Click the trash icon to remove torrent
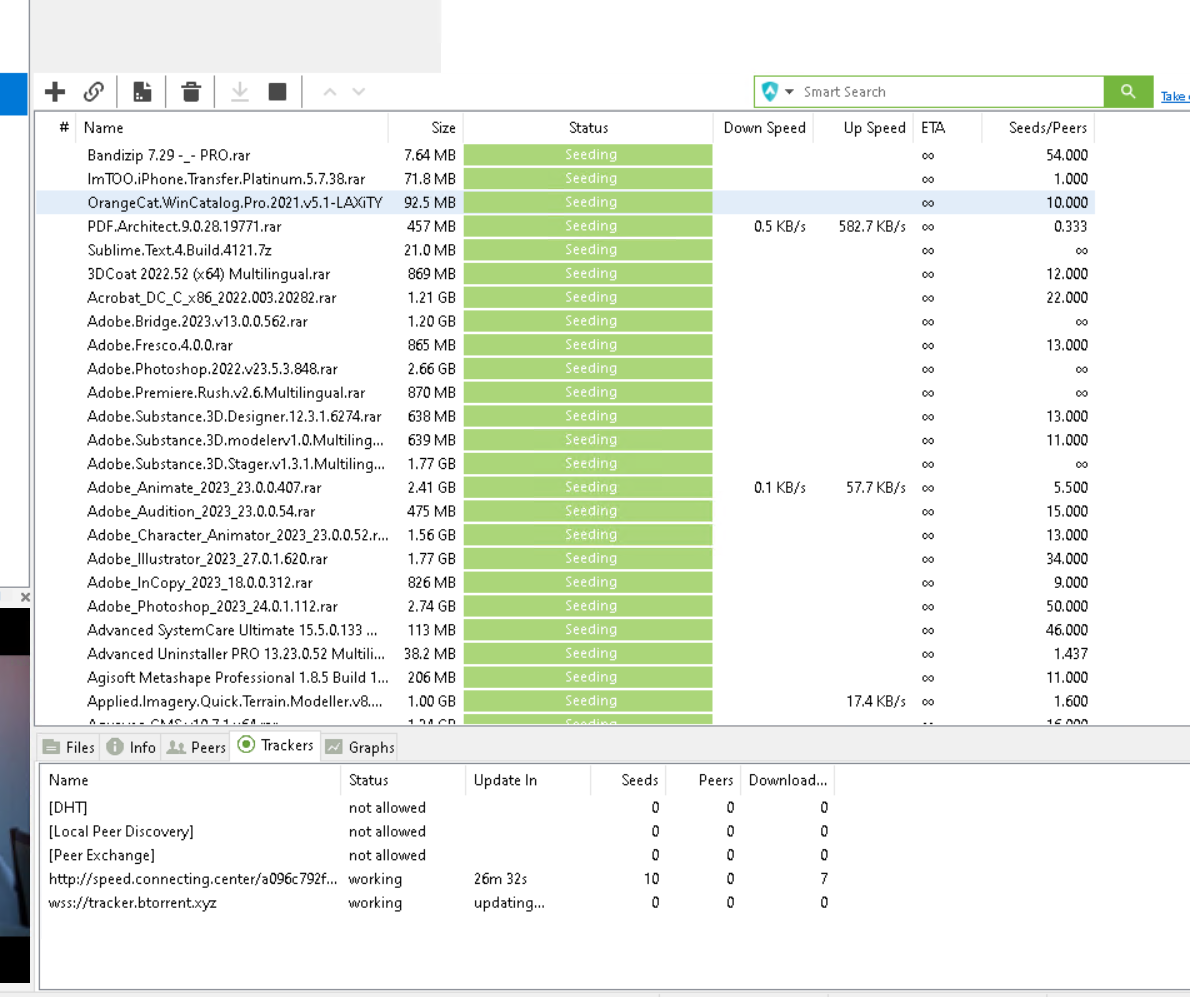The width and height of the screenshot is (1190, 997). (x=191, y=92)
